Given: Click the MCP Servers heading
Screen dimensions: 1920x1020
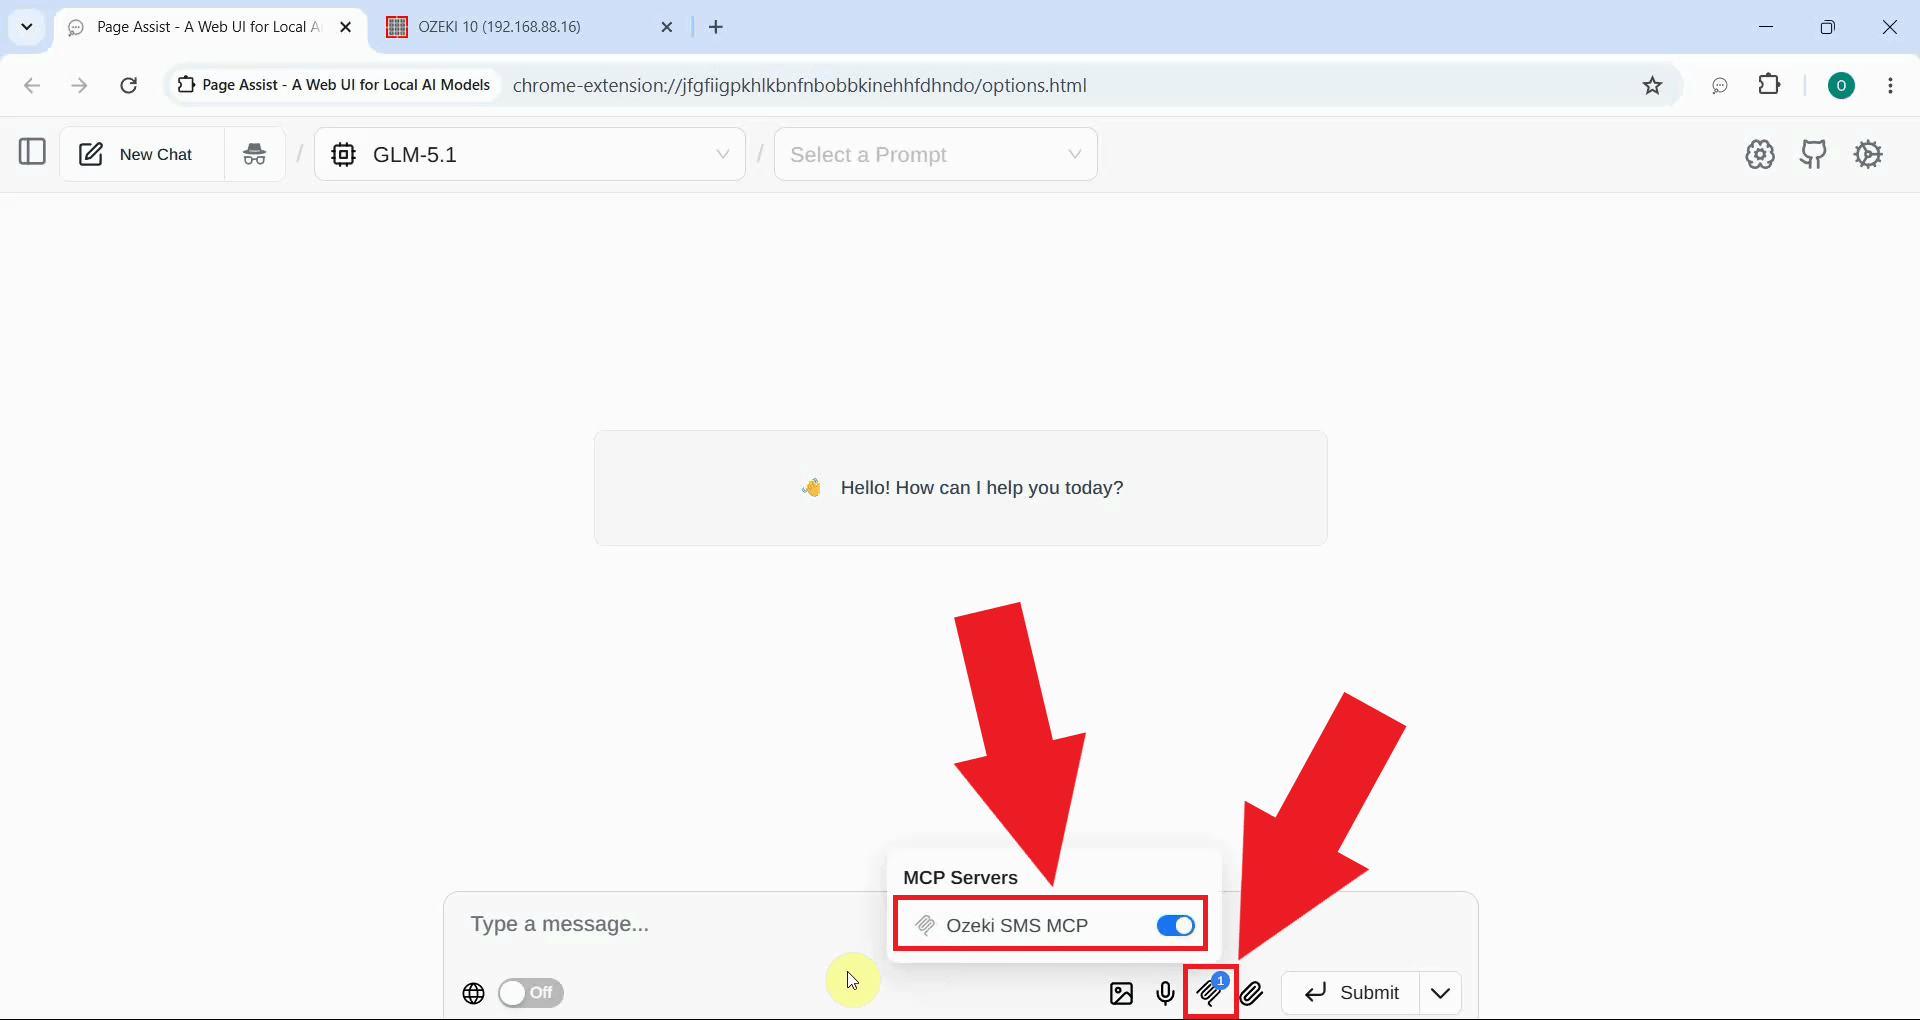Looking at the screenshot, I should click(x=960, y=877).
